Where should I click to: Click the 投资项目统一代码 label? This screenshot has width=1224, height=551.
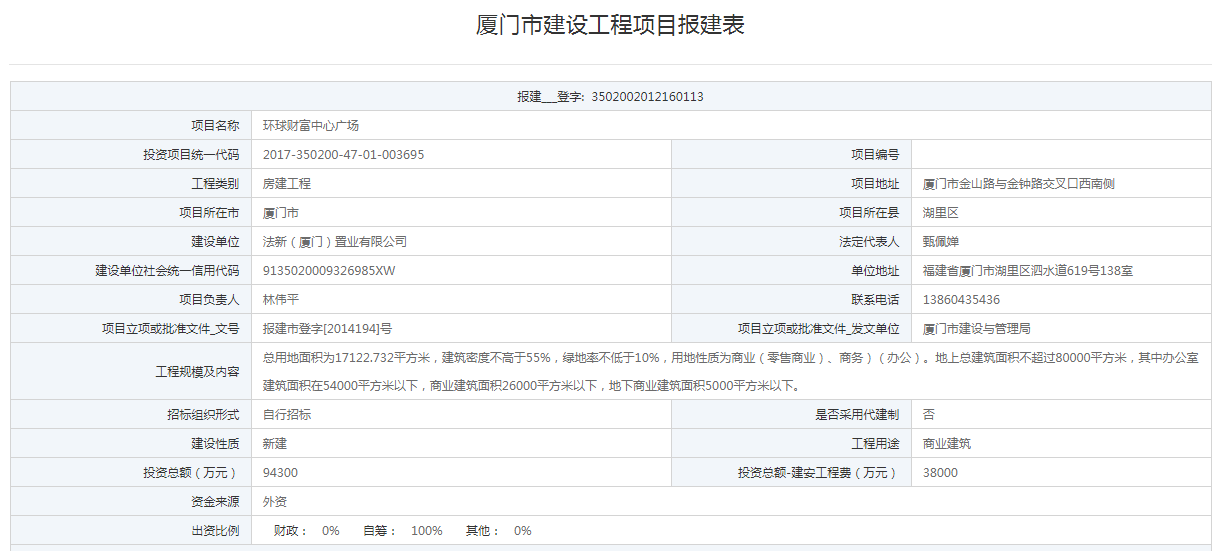tap(191, 155)
